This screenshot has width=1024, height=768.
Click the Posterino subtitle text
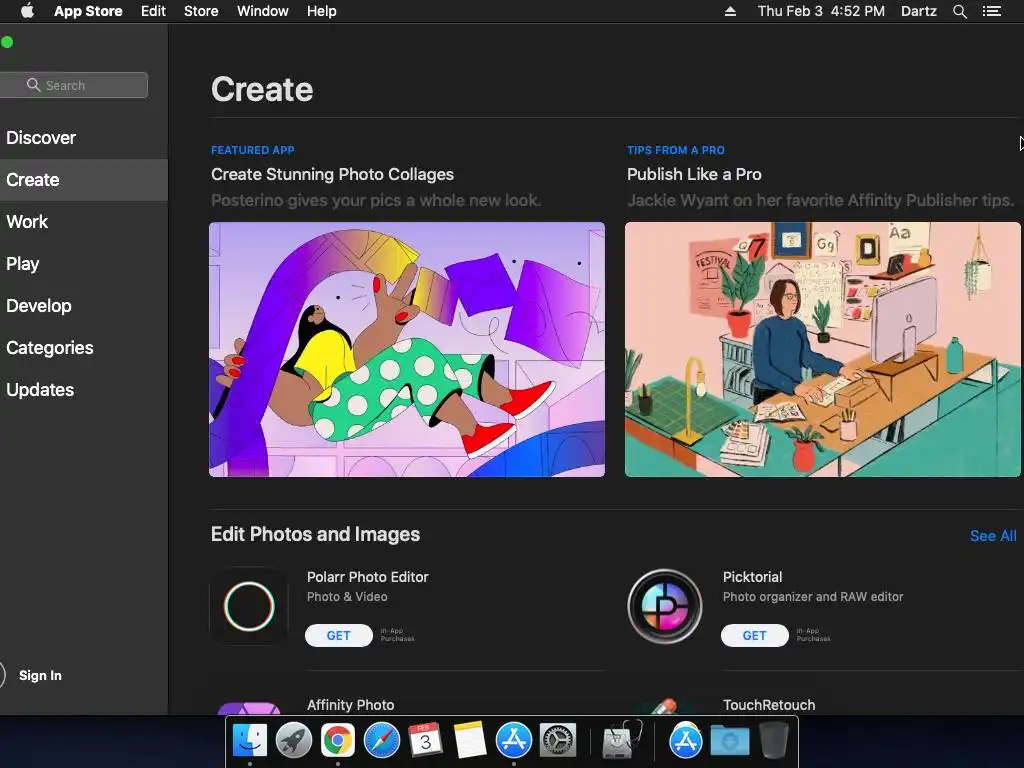coord(376,200)
